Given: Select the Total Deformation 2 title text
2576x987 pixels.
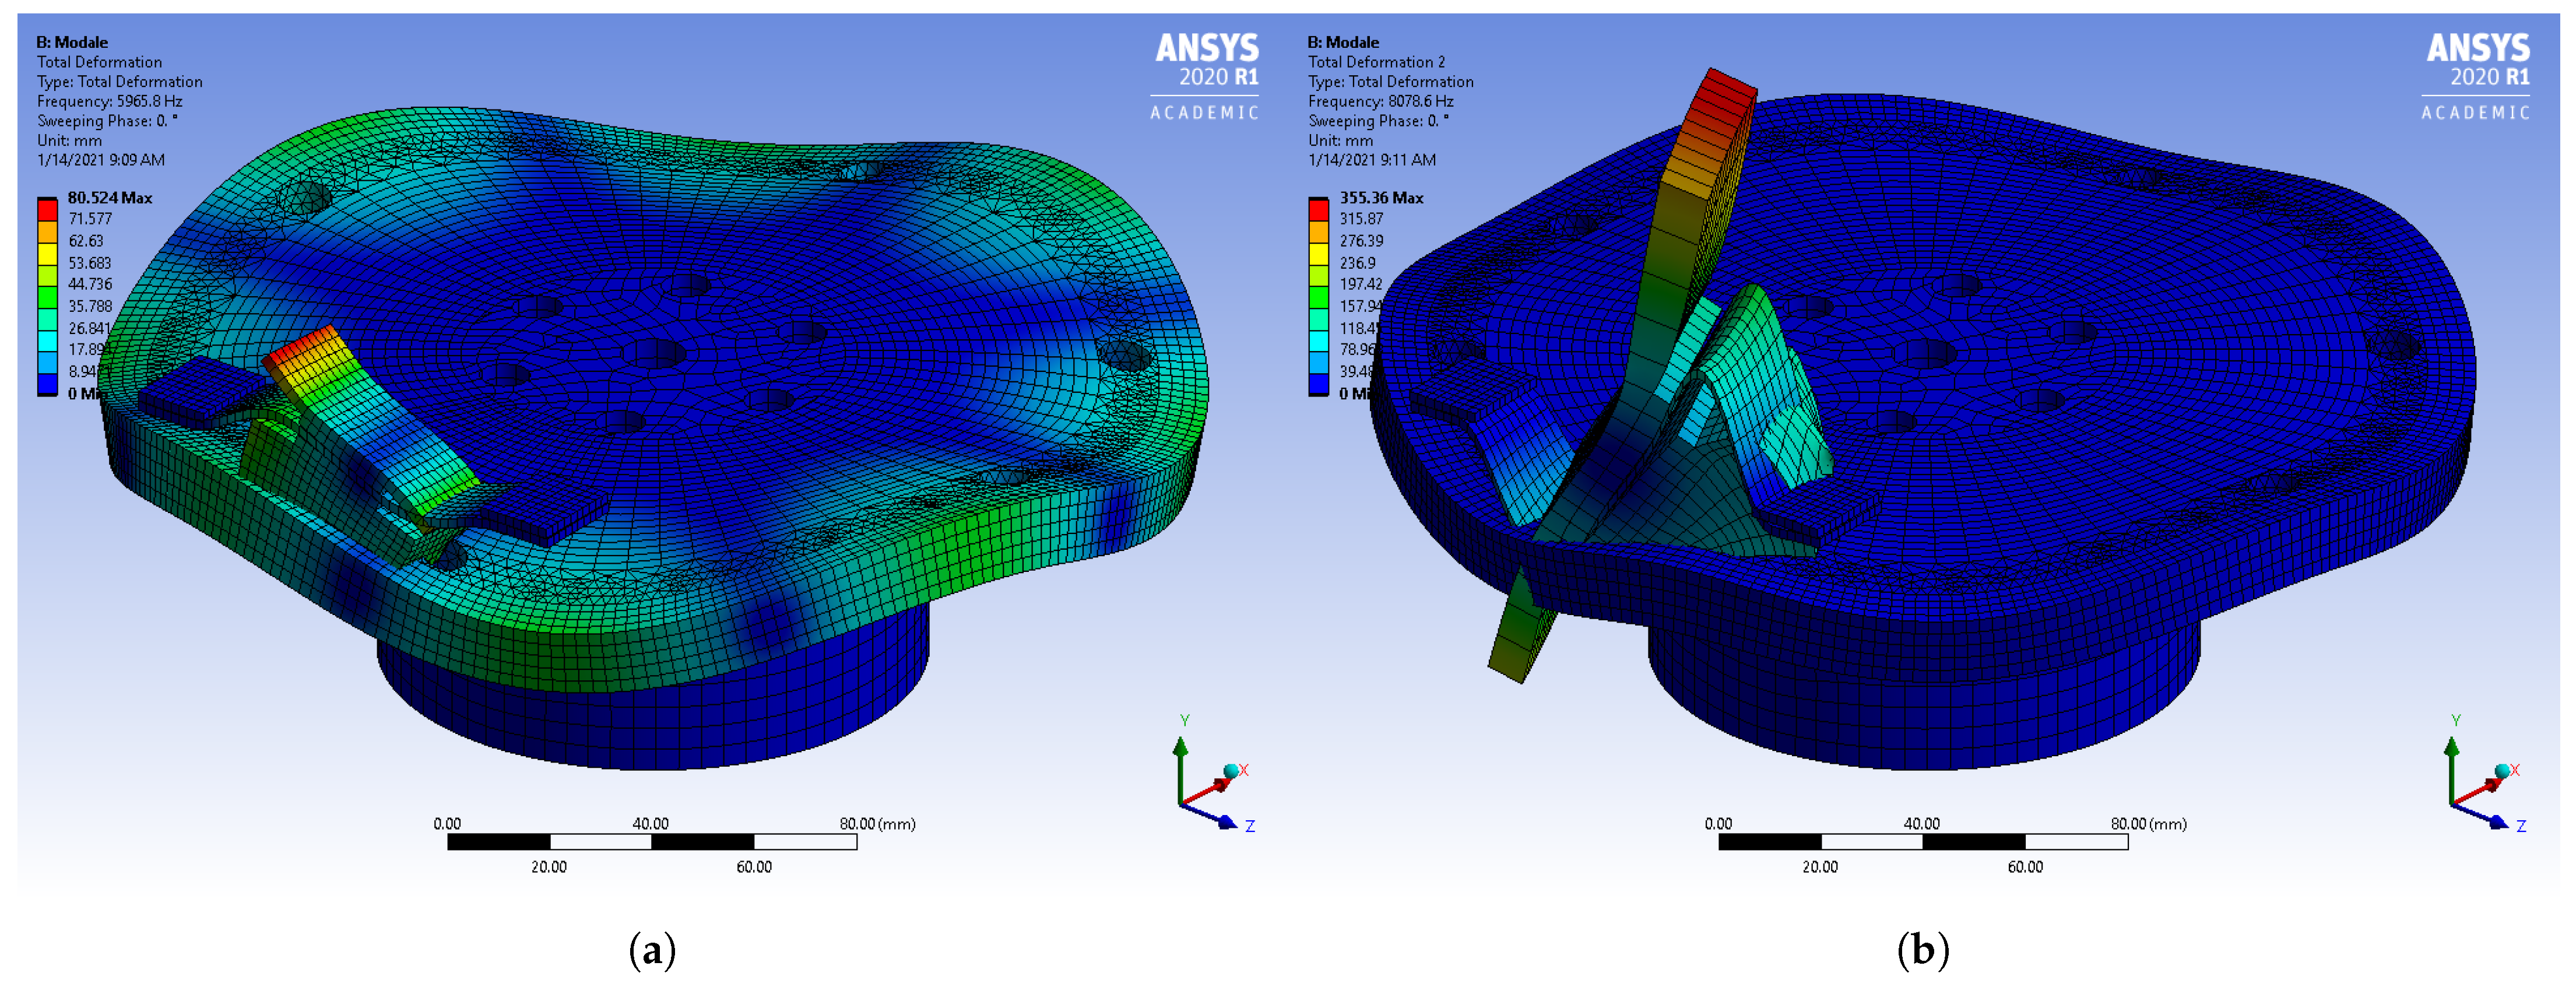Looking at the screenshot, I should [1376, 62].
